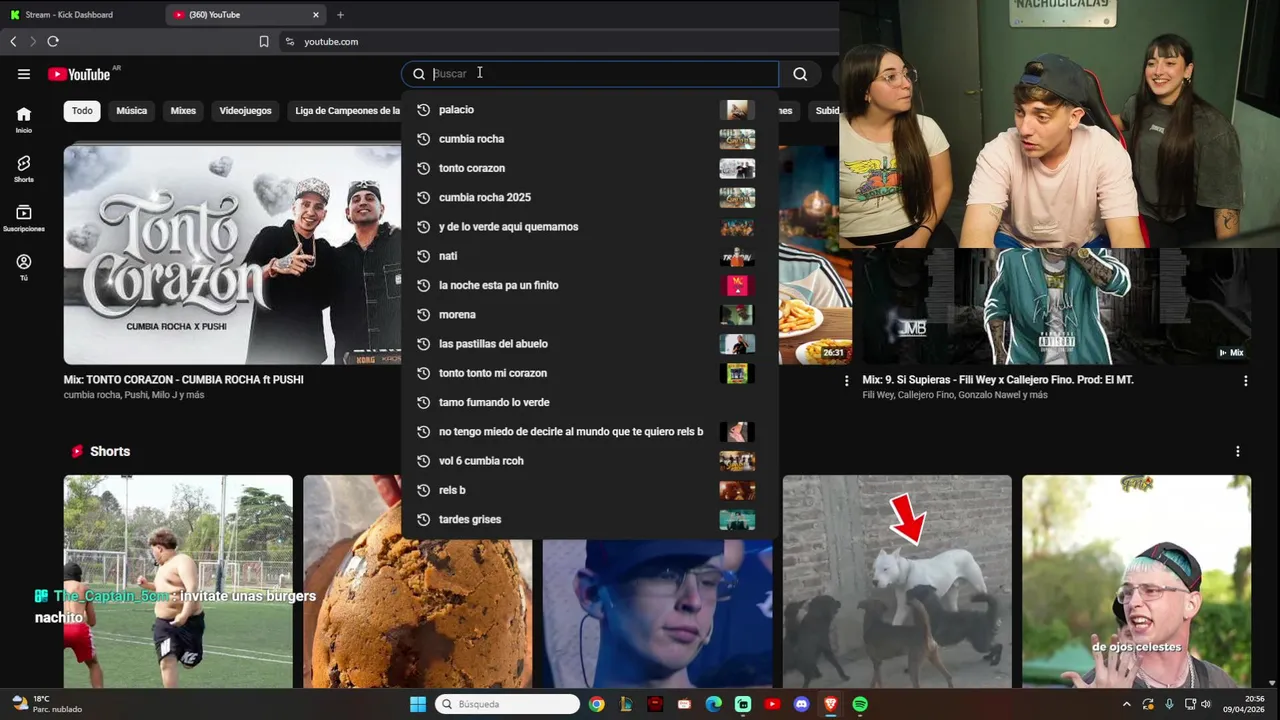Choose 'tamo fumando lo verde' suggestion
The height and width of the screenshot is (720, 1280).
click(590, 402)
